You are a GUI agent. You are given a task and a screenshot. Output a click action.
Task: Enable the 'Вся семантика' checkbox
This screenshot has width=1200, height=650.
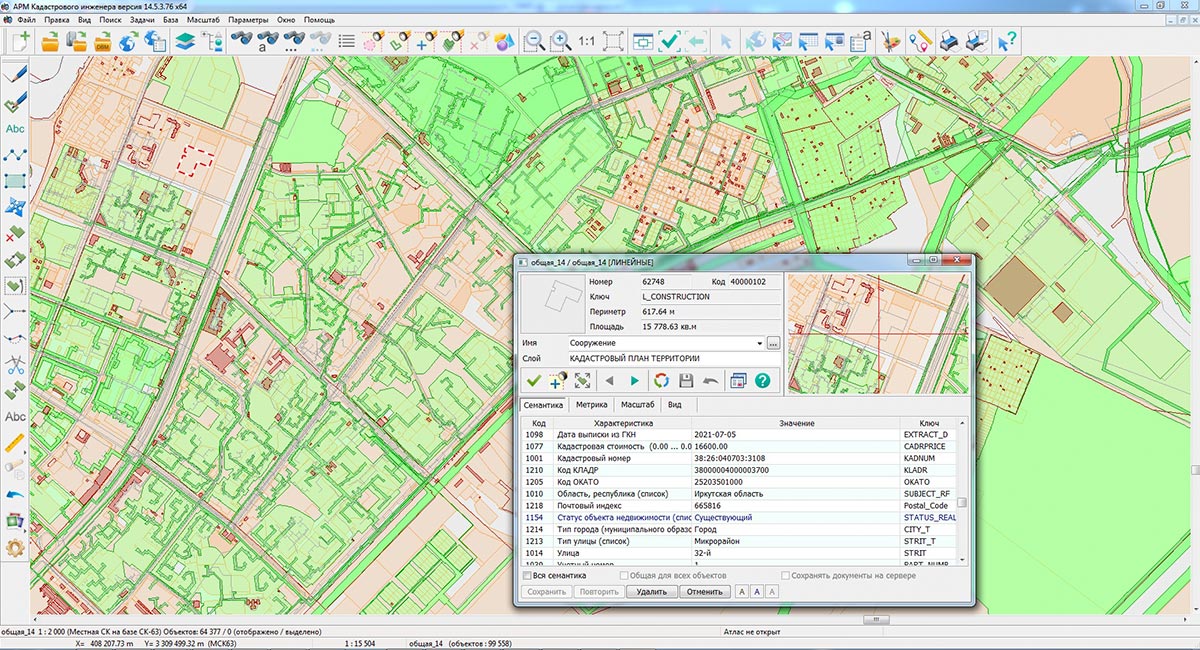tap(528, 576)
